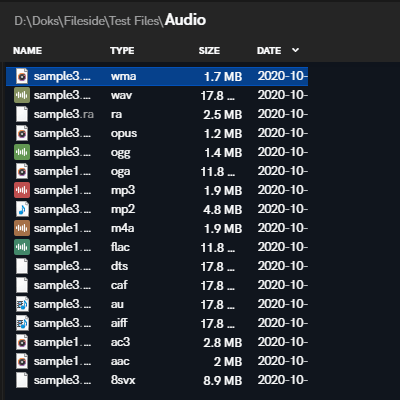This screenshot has height=400, width=400.
Task: Select the sample3.ra file name
Action: pyautogui.click(x=64, y=114)
